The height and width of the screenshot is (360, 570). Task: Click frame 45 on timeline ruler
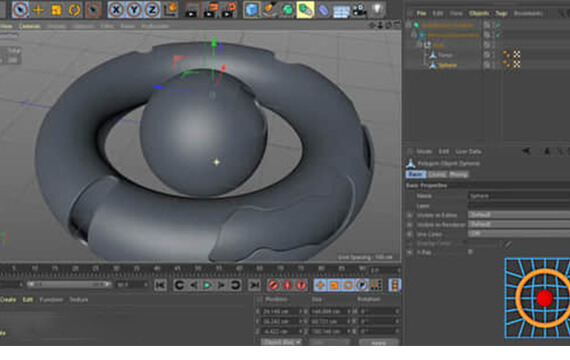[177, 268]
